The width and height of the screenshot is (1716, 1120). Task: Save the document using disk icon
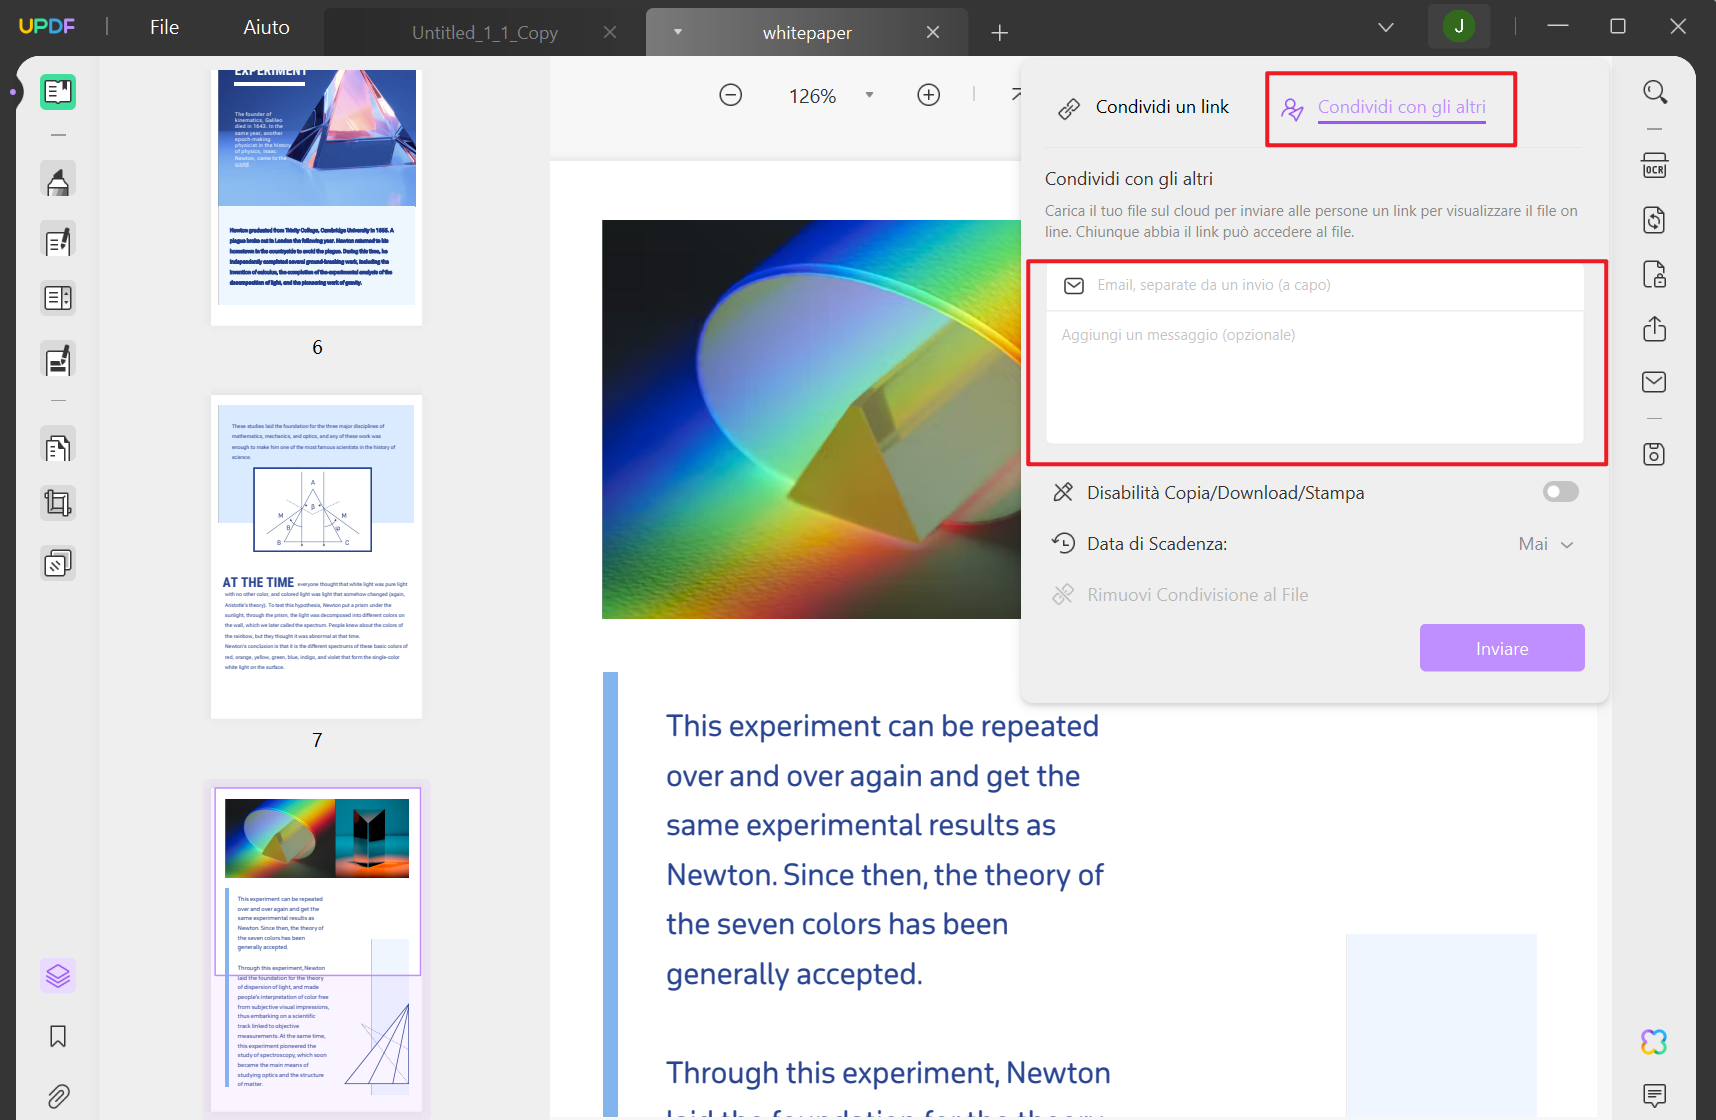click(1655, 454)
